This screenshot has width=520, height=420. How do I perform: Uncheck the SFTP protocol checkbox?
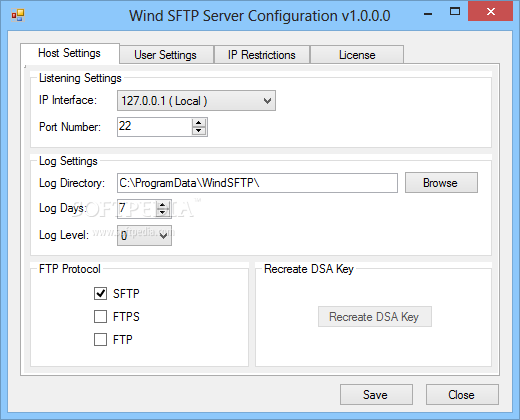tap(100, 294)
